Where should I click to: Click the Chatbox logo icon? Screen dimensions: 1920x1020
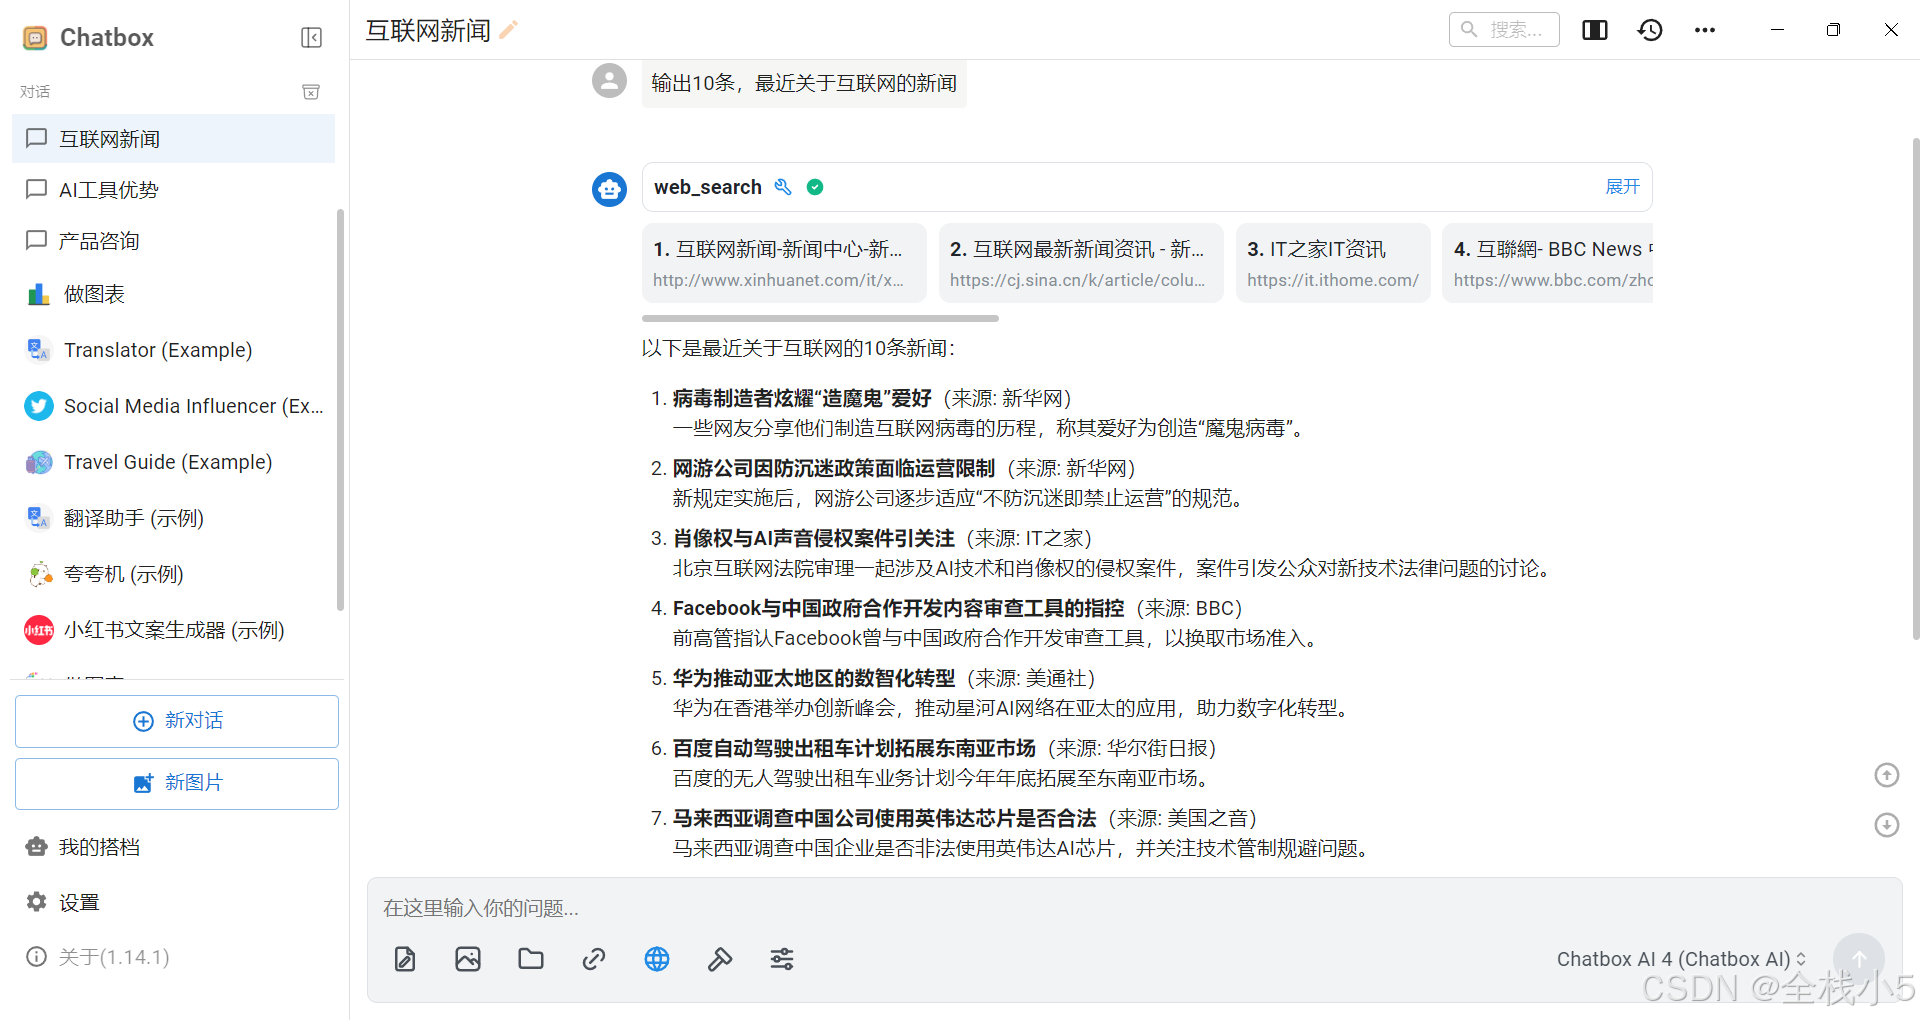(x=35, y=38)
